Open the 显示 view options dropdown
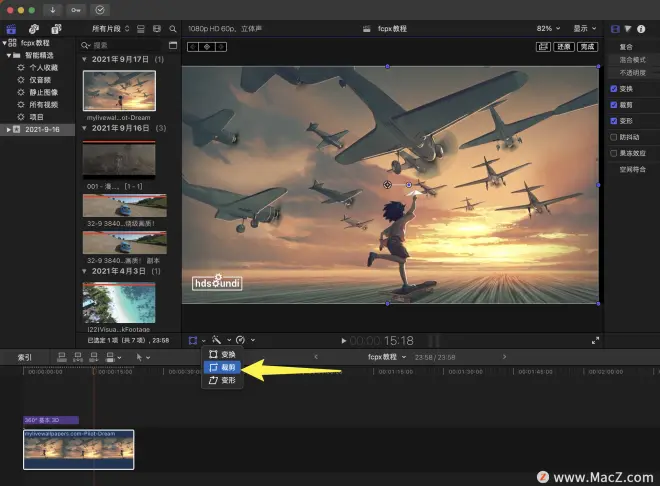 click(585, 29)
